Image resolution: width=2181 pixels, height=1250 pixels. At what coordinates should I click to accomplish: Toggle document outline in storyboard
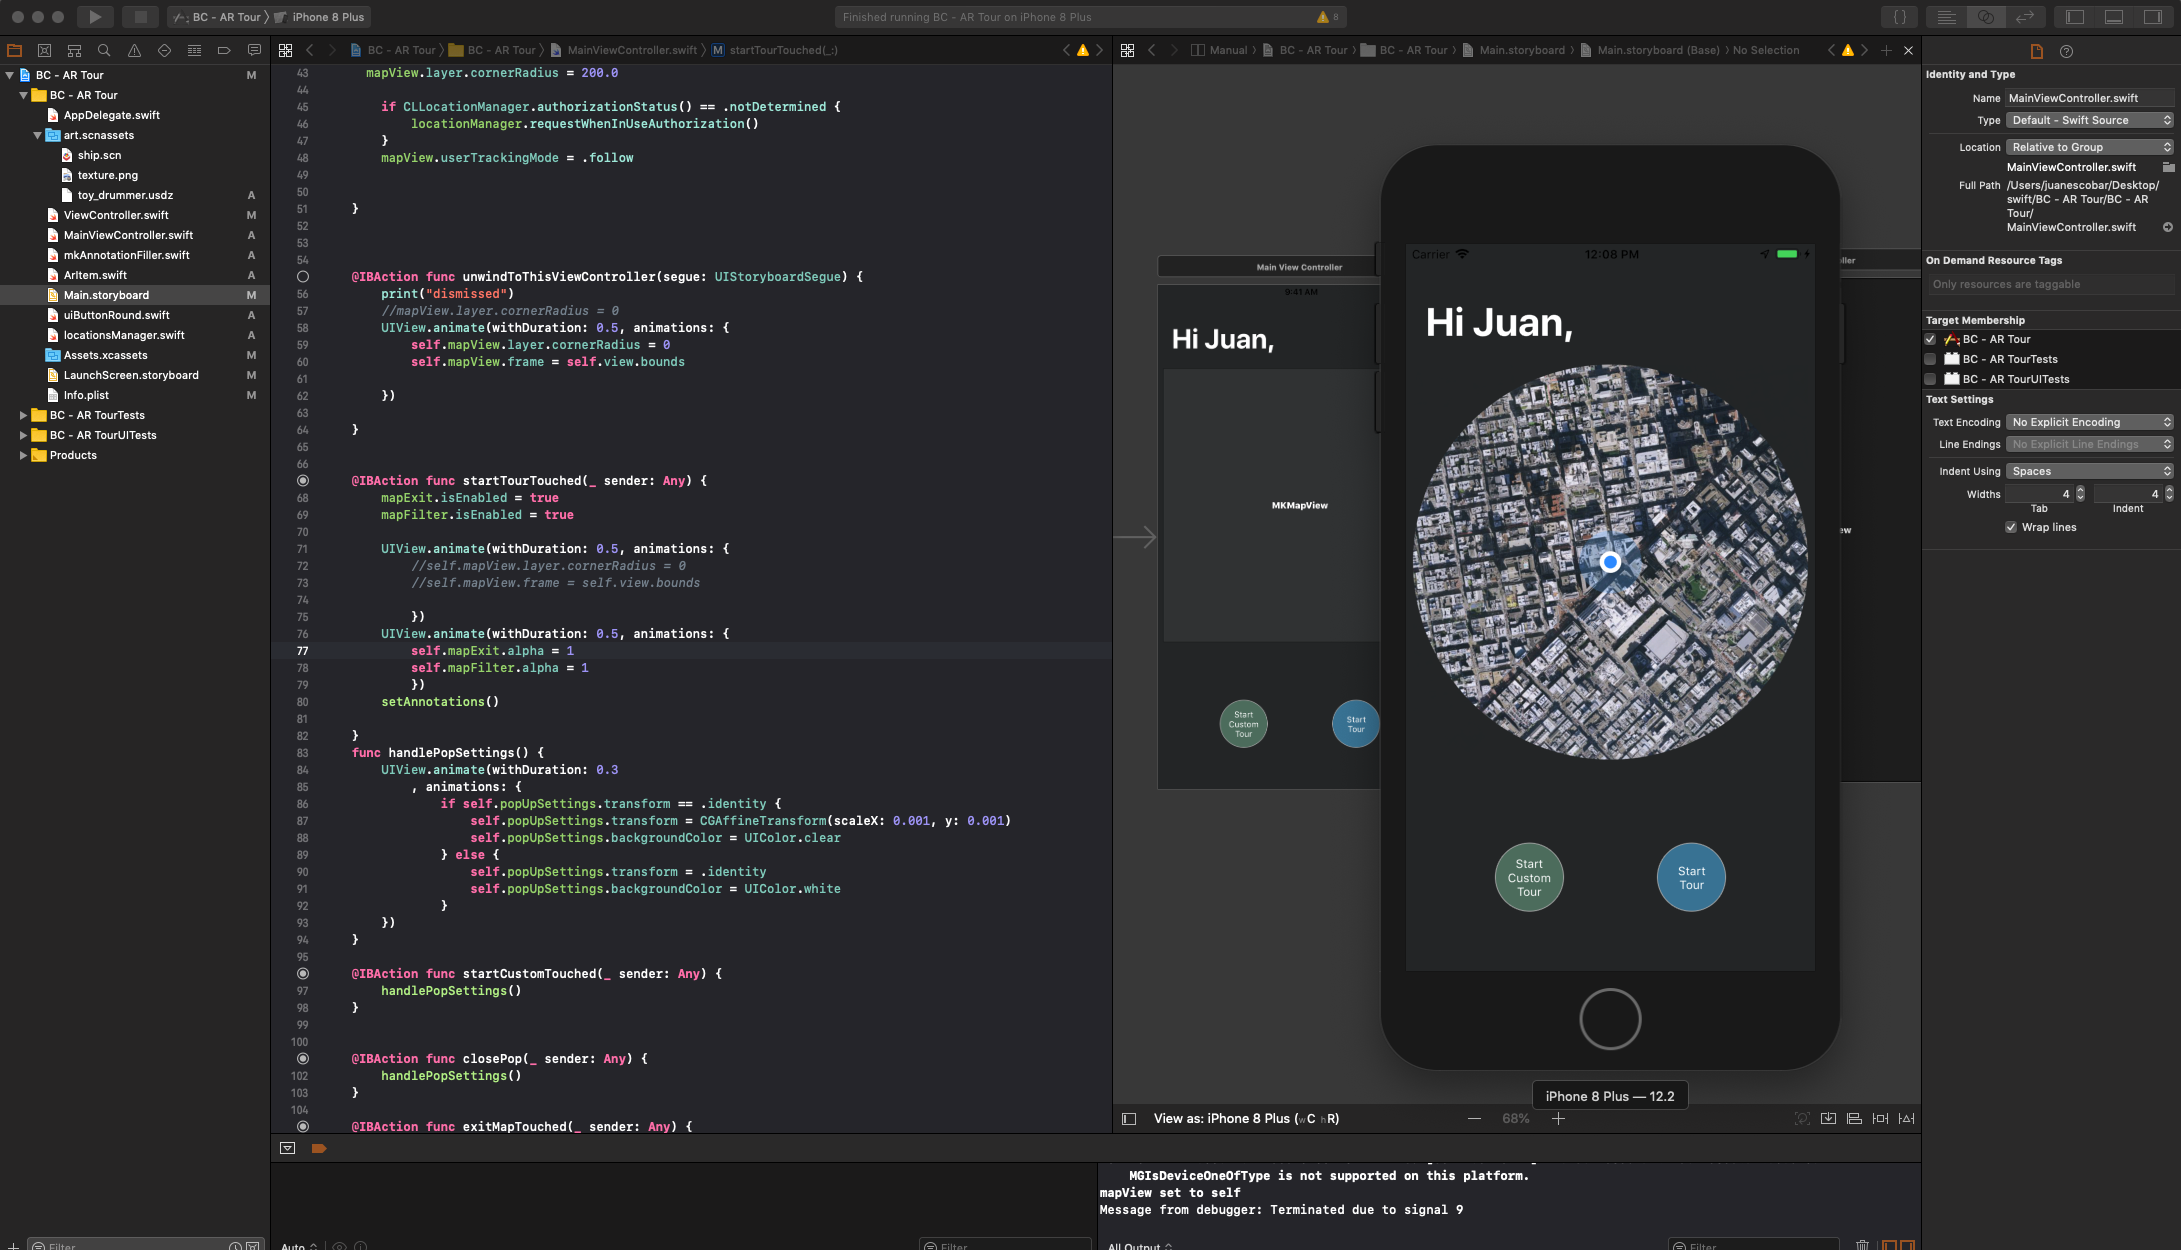coord(1129,1119)
